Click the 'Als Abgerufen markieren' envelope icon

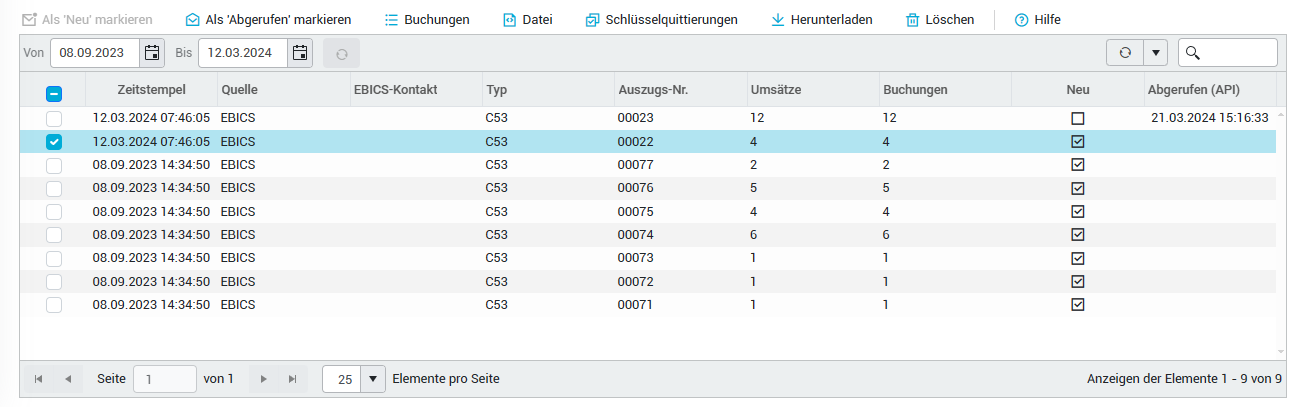click(x=193, y=20)
